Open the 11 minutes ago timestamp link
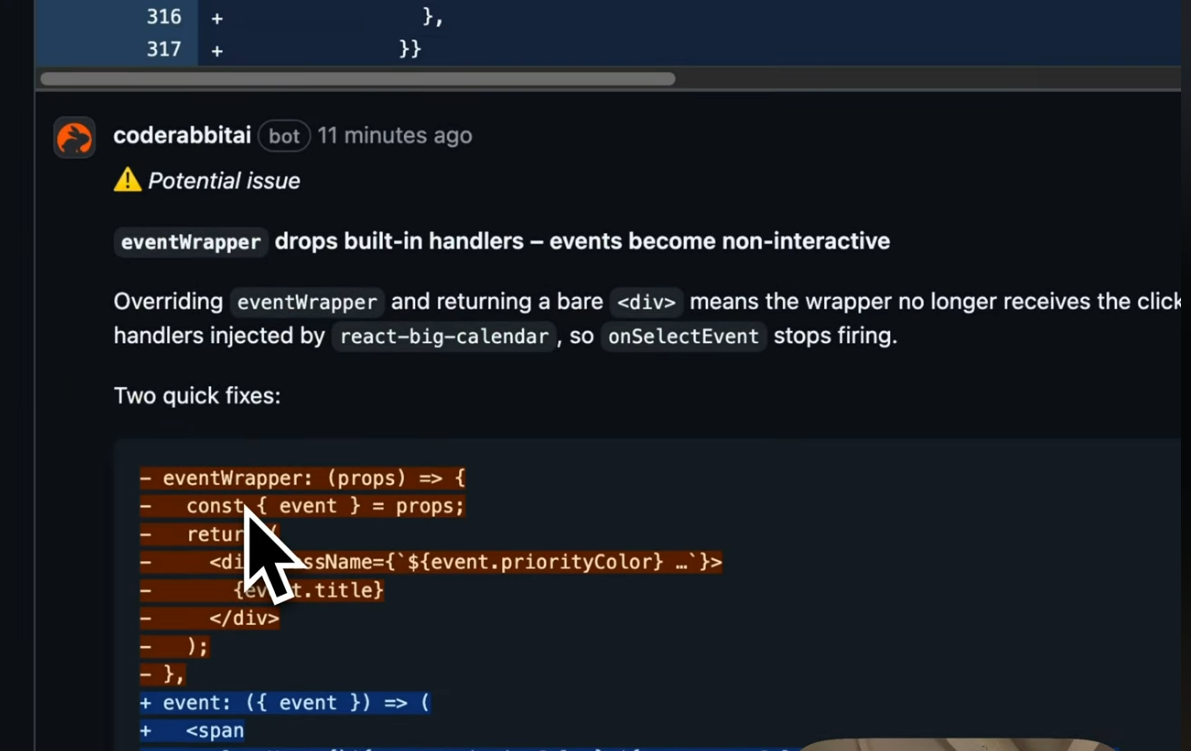Viewport: 1191px width, 751px height. point(395,135)
